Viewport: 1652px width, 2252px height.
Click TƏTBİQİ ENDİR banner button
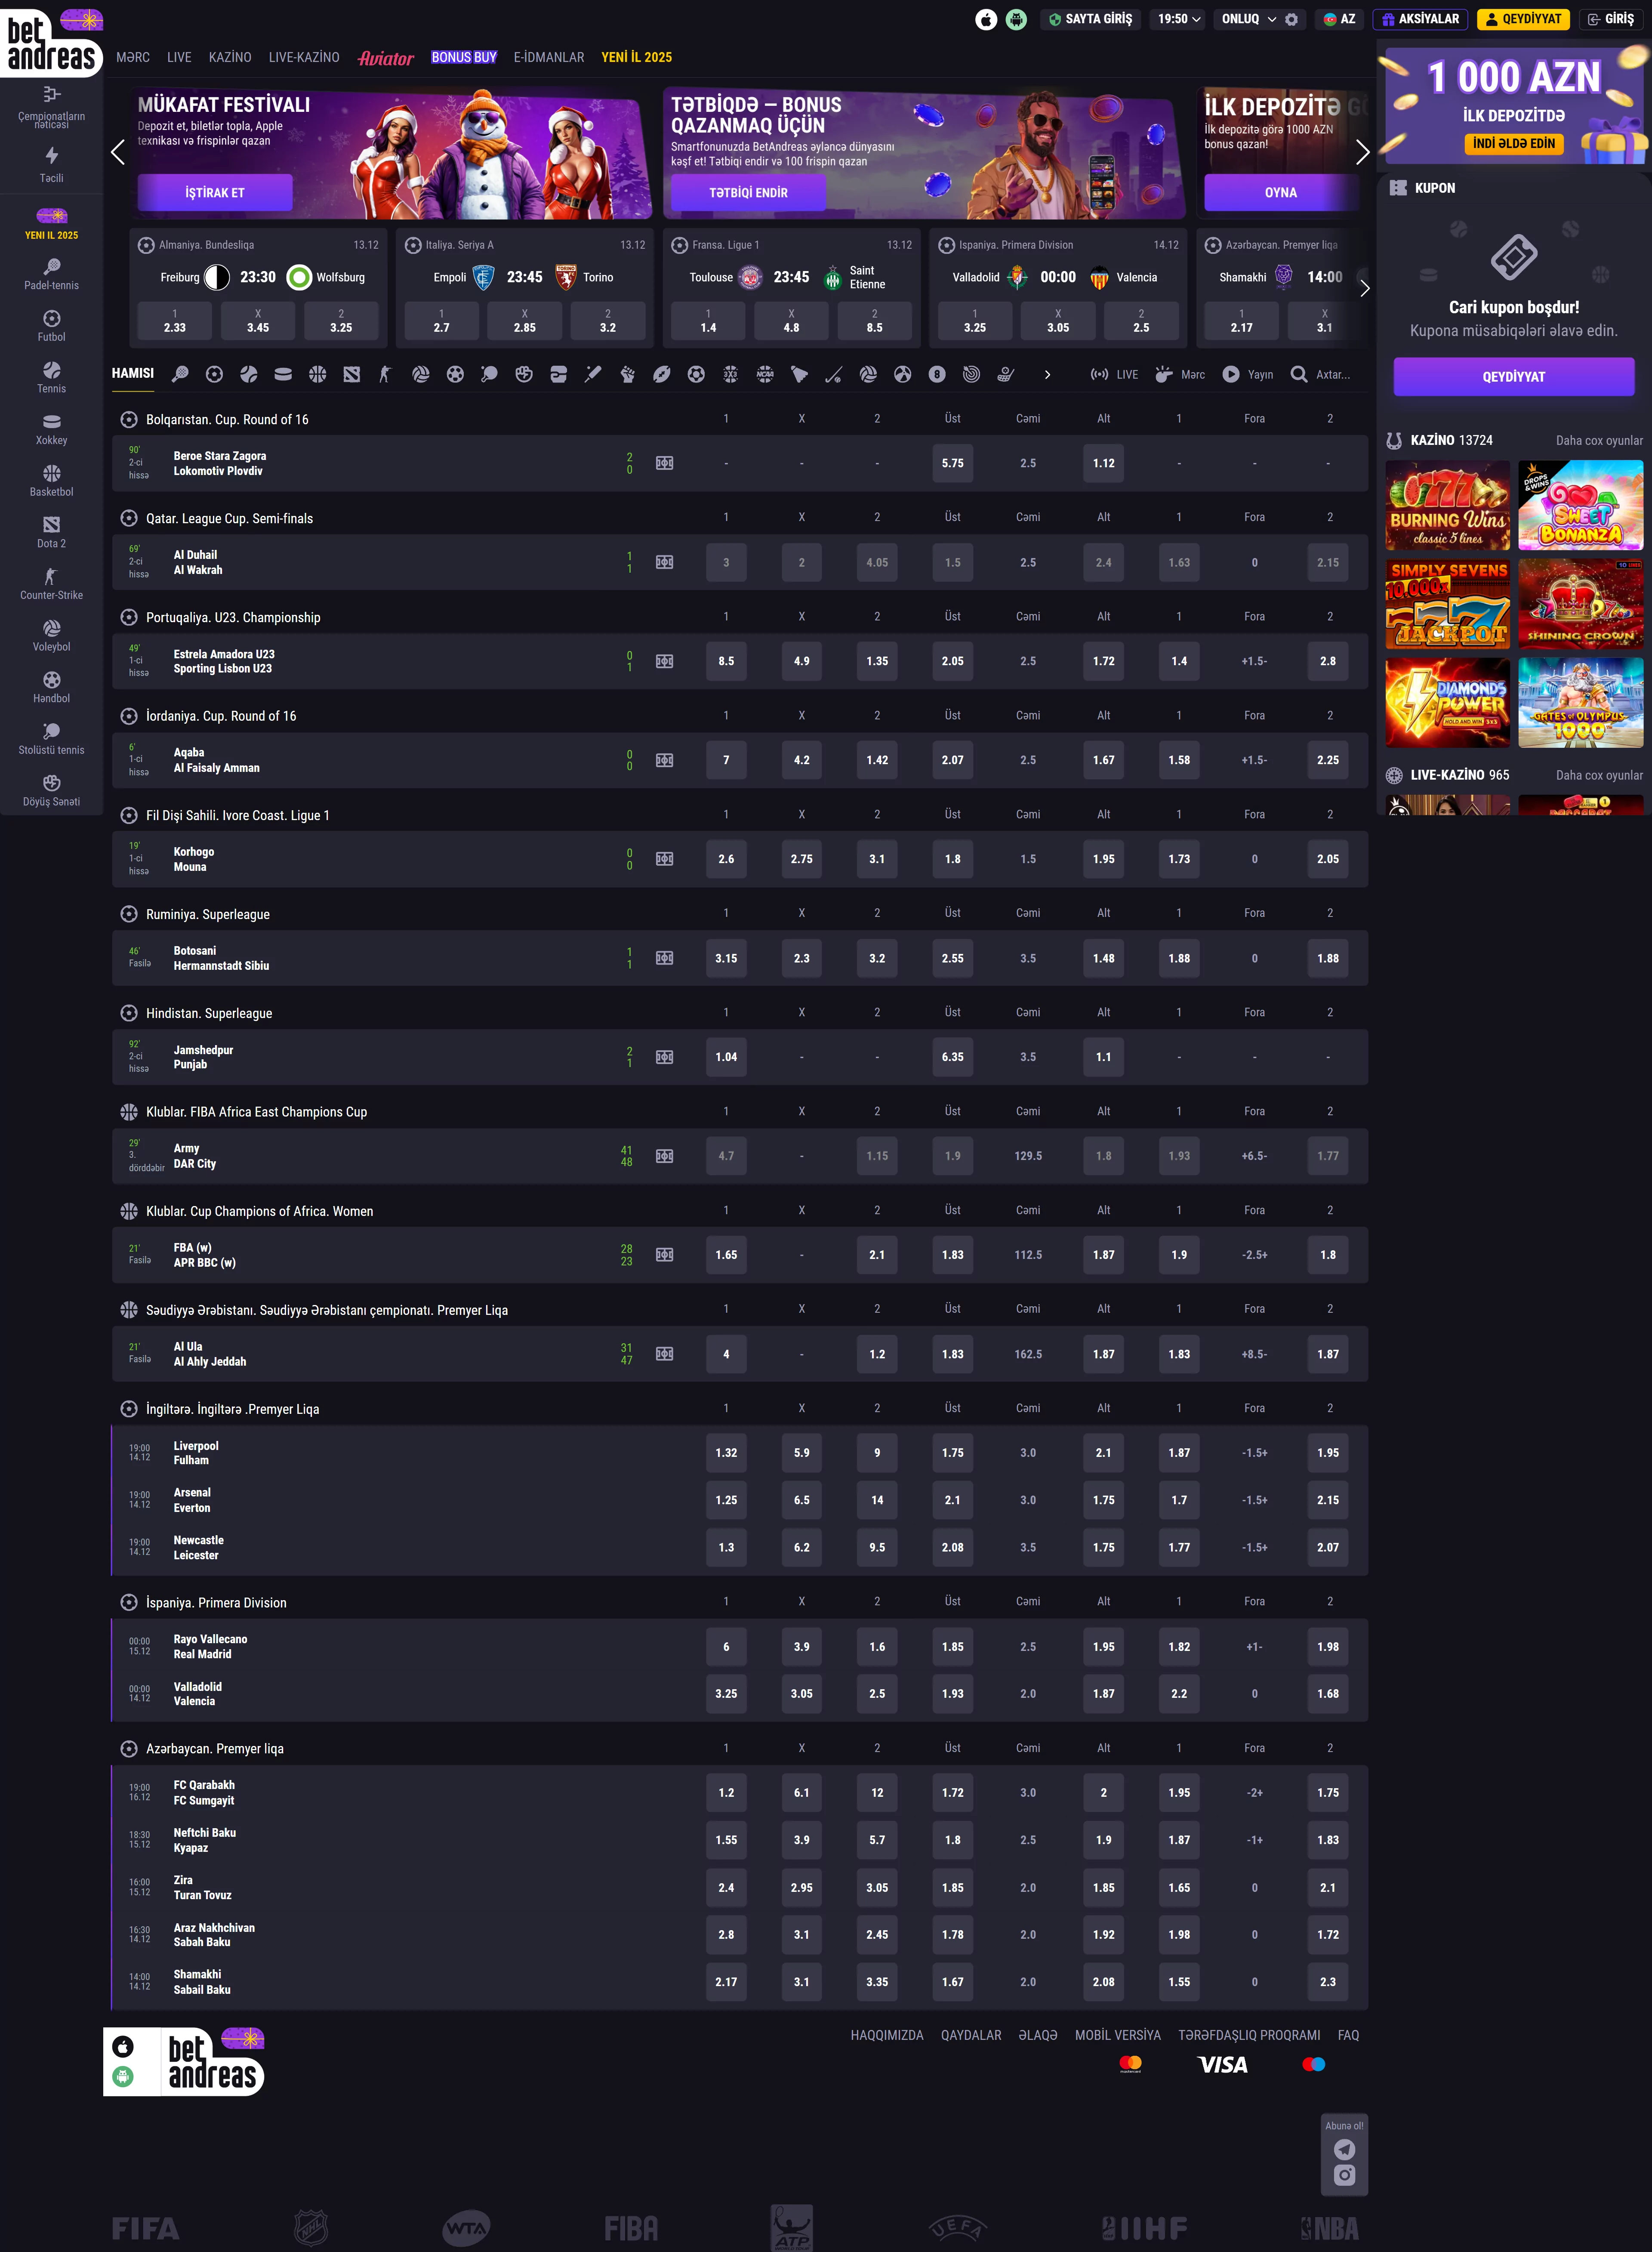pyautogui.click(x=748, y=192)
